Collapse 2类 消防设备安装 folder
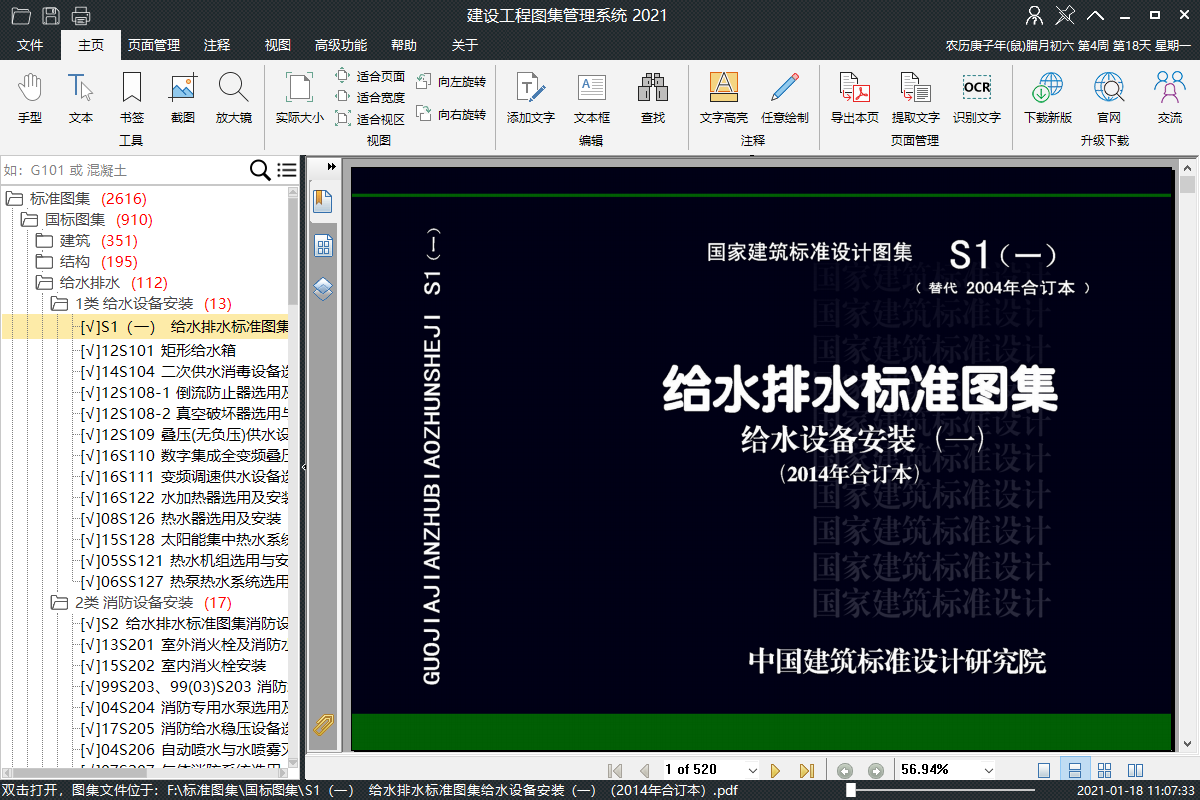 [59, 603]
